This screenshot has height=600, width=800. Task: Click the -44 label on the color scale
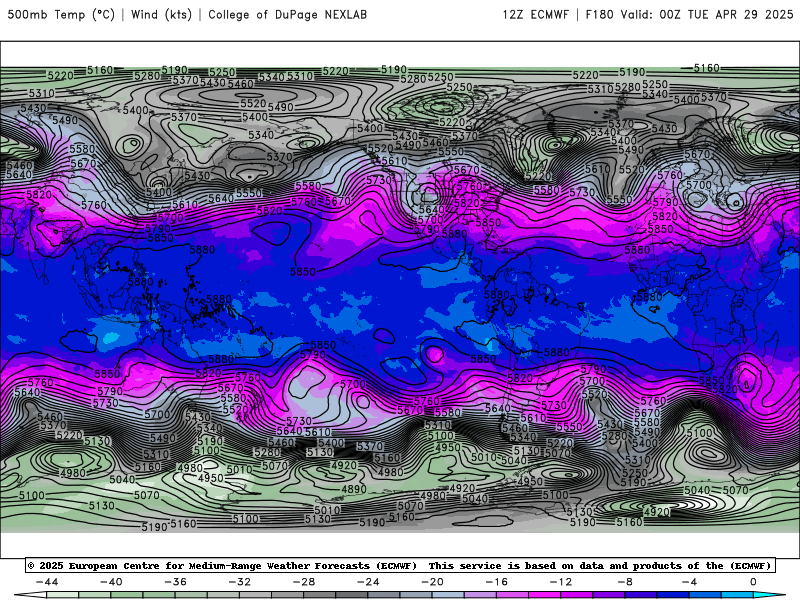[x=47, y=582]
